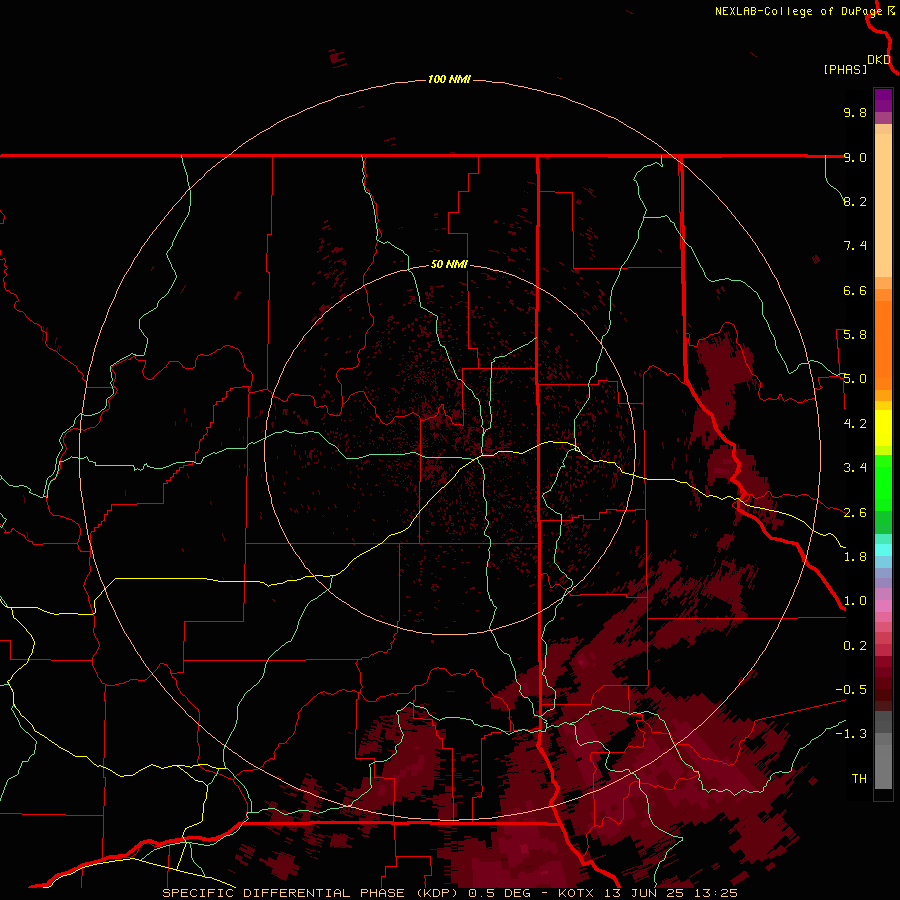Select the 50 NMI range ring label
This screenshot has width=900, height=900.
pyautogui.click(x=449, y=264)
